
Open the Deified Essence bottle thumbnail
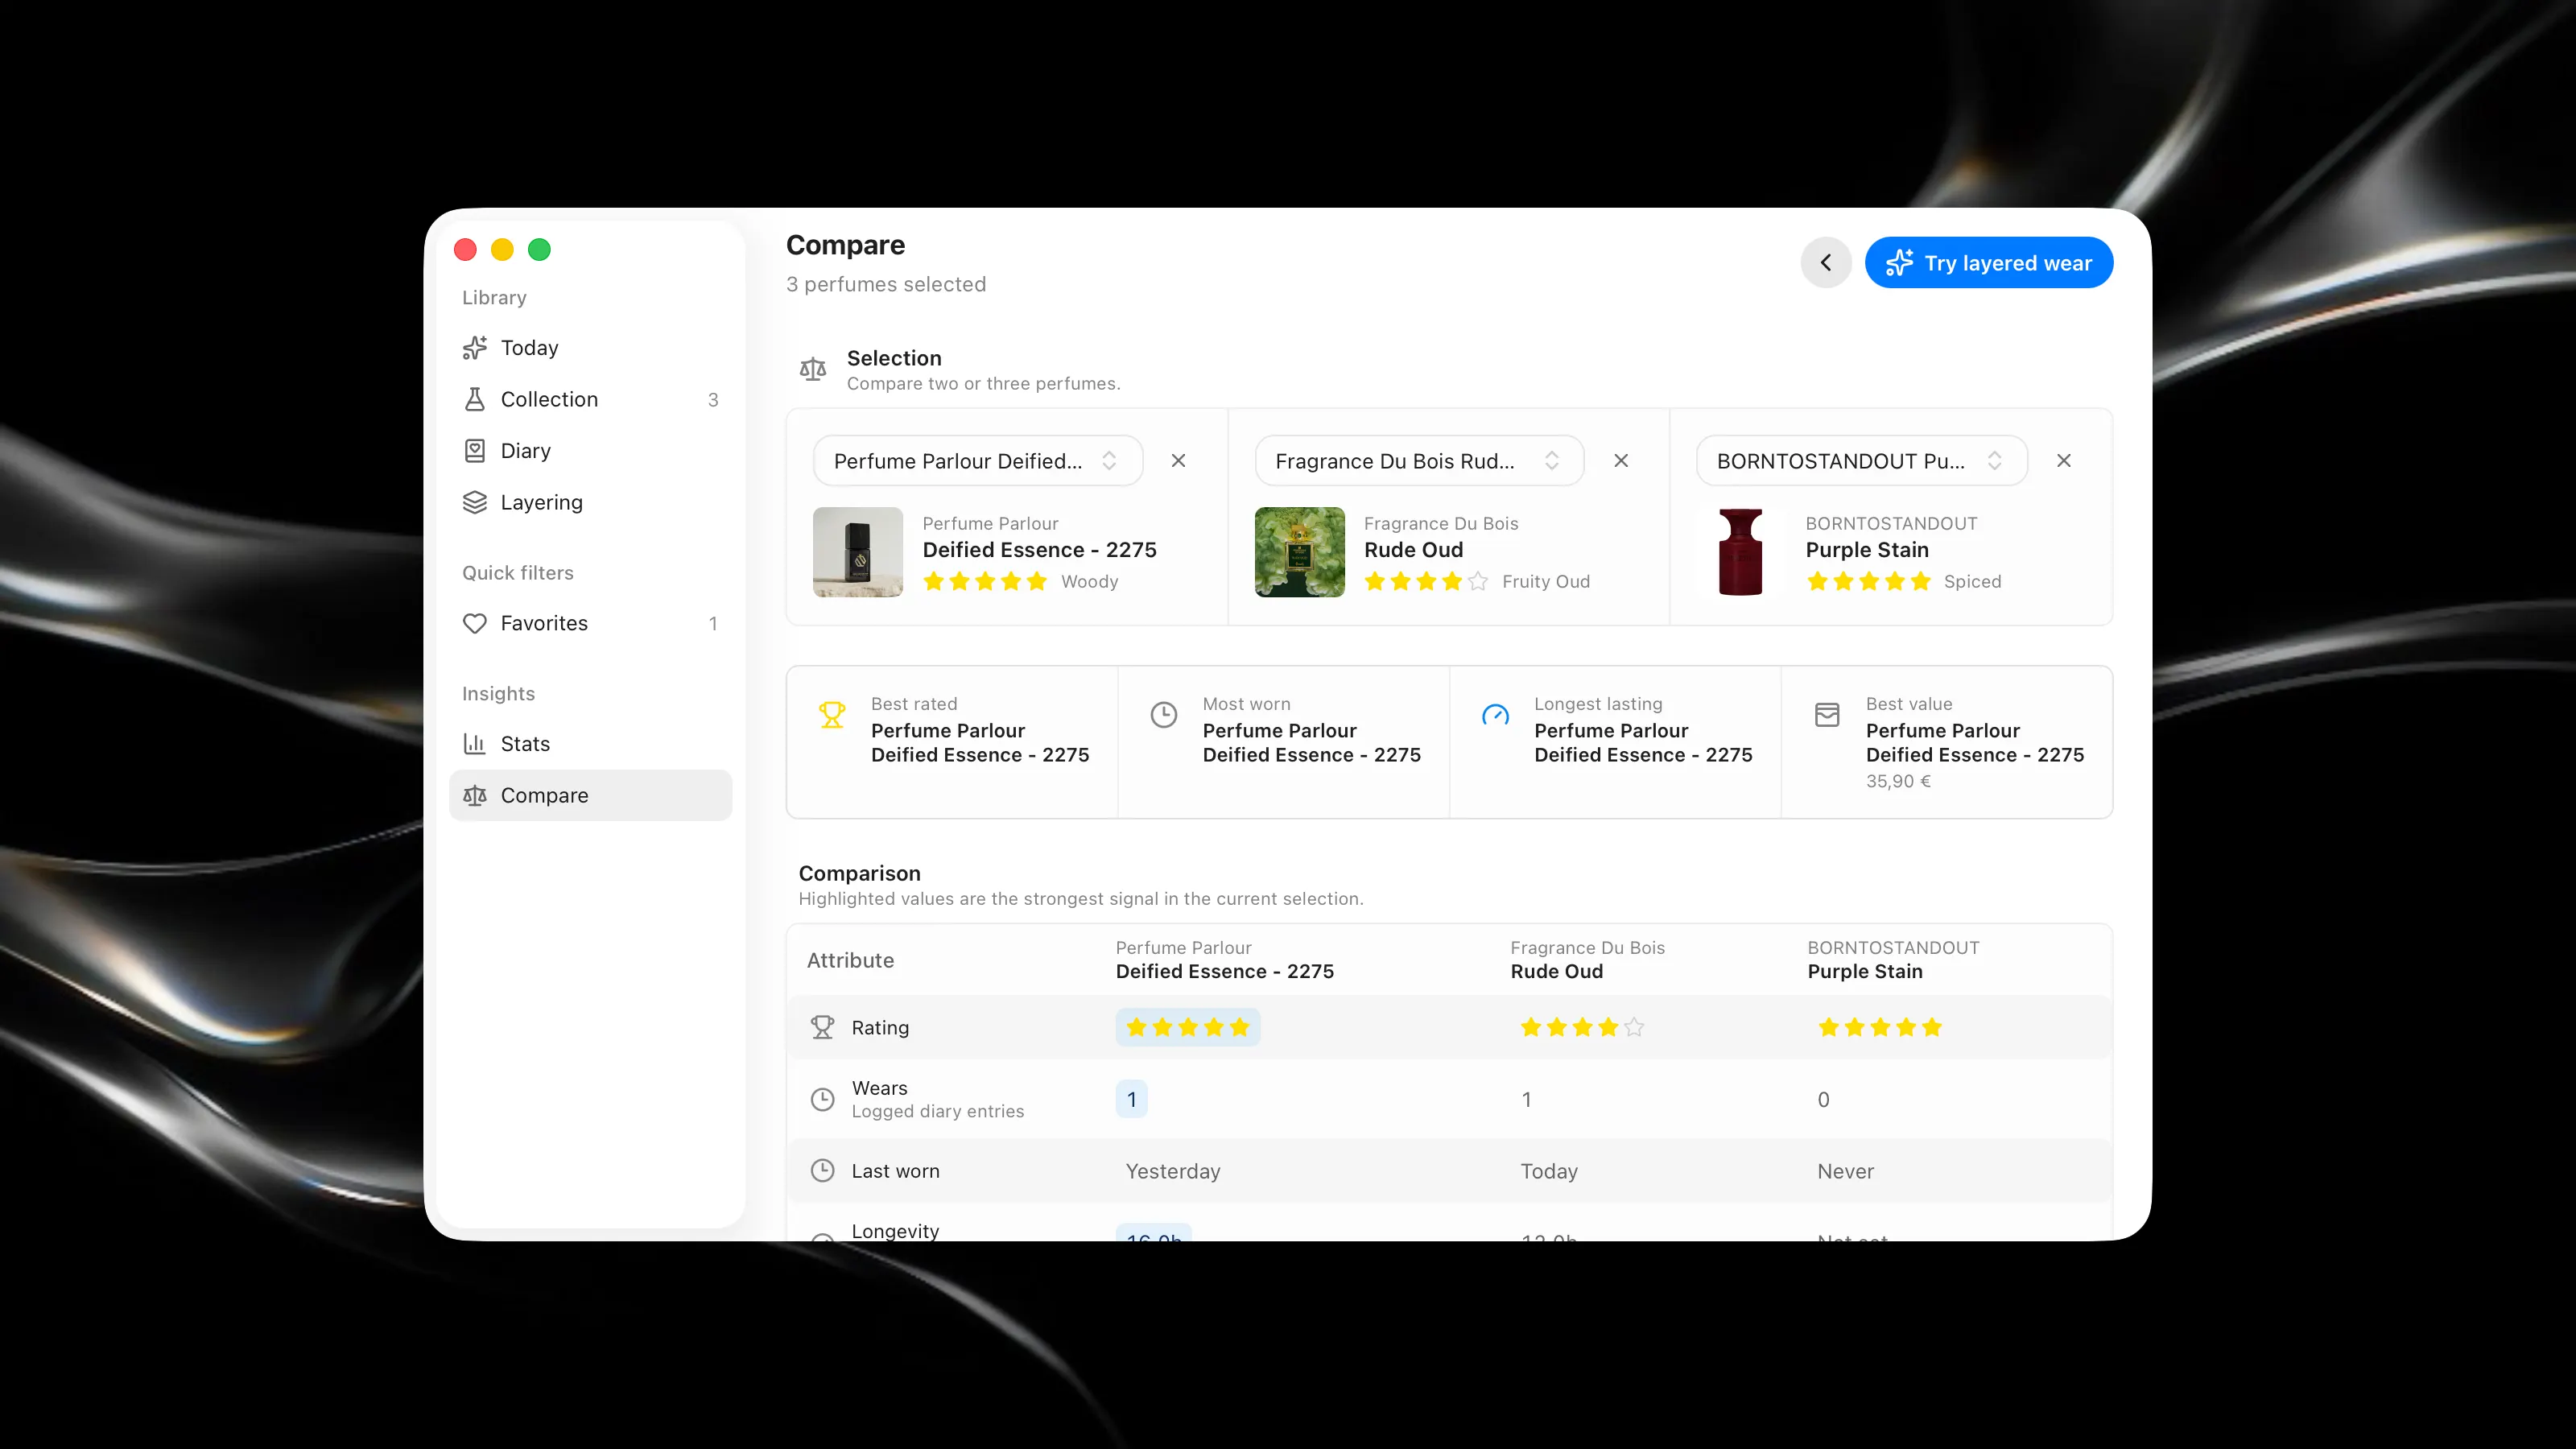point(858,552)
